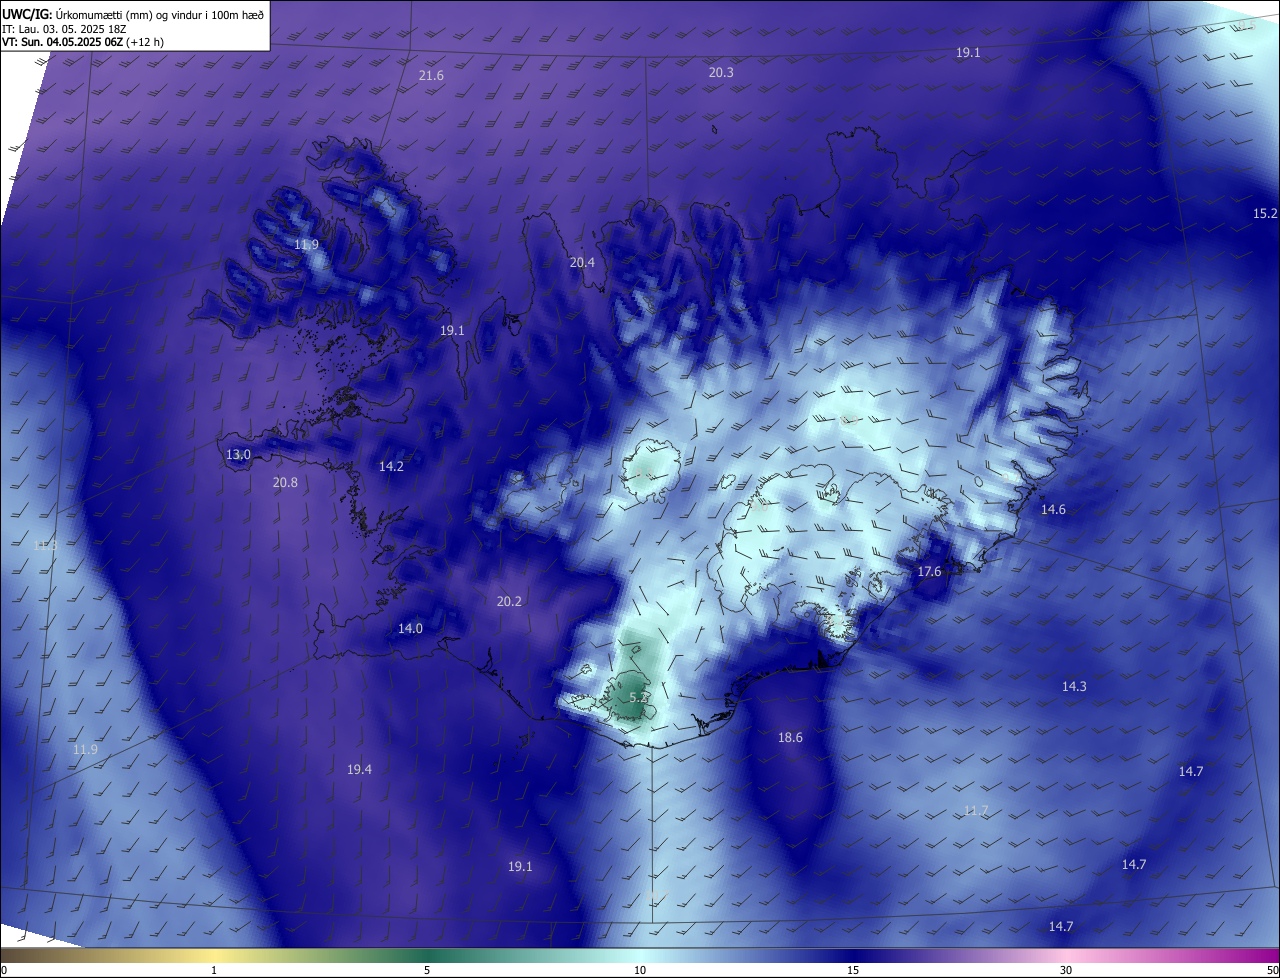1280x978 pixels.
Task: Click the map title line starting 'UWC/IG: Úrkomumætti'
Action: 133,14
